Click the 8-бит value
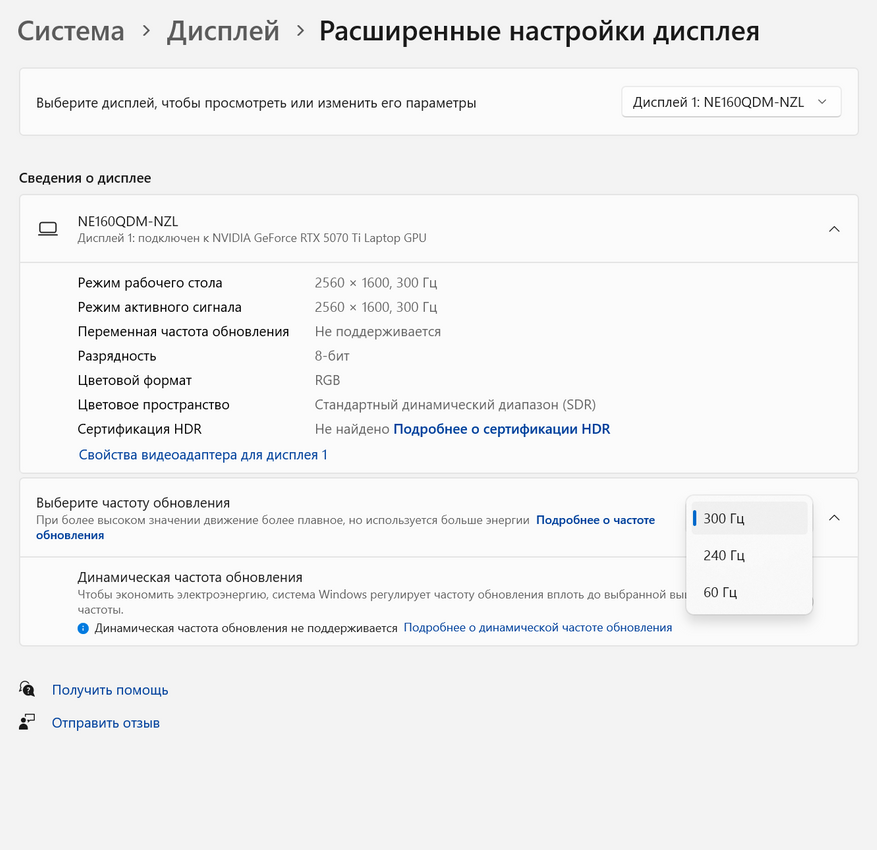 (332, 356)
